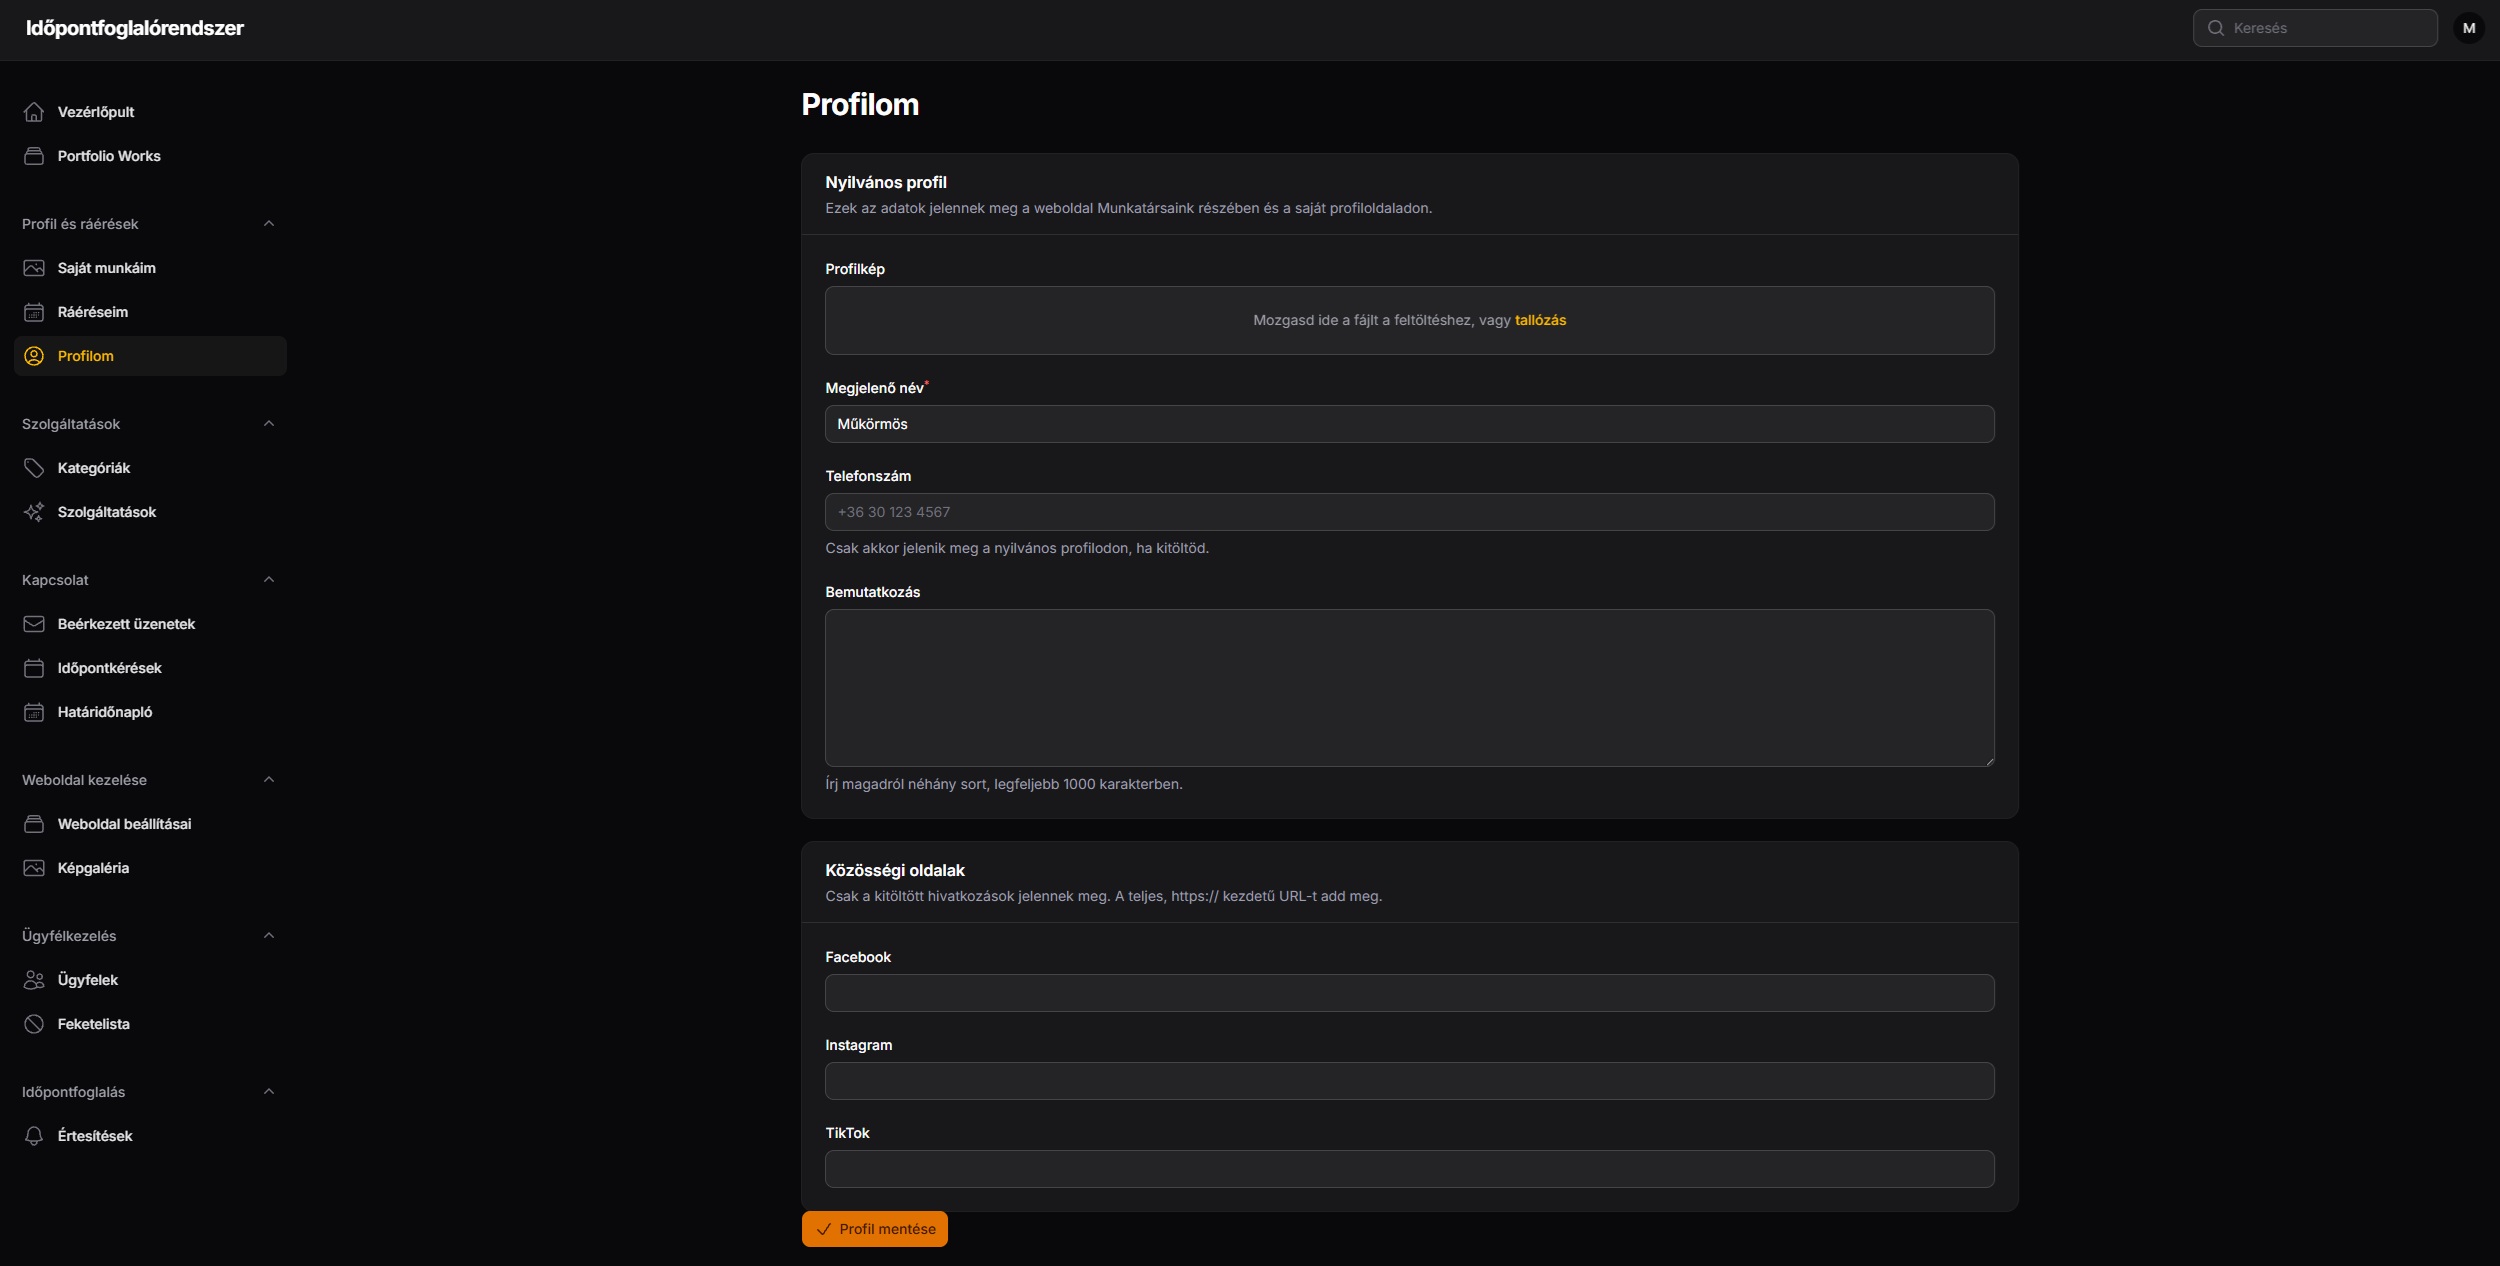Click the Határidőnapló calendar icon
The image size is (2500, 1266).
coord(34,712)
